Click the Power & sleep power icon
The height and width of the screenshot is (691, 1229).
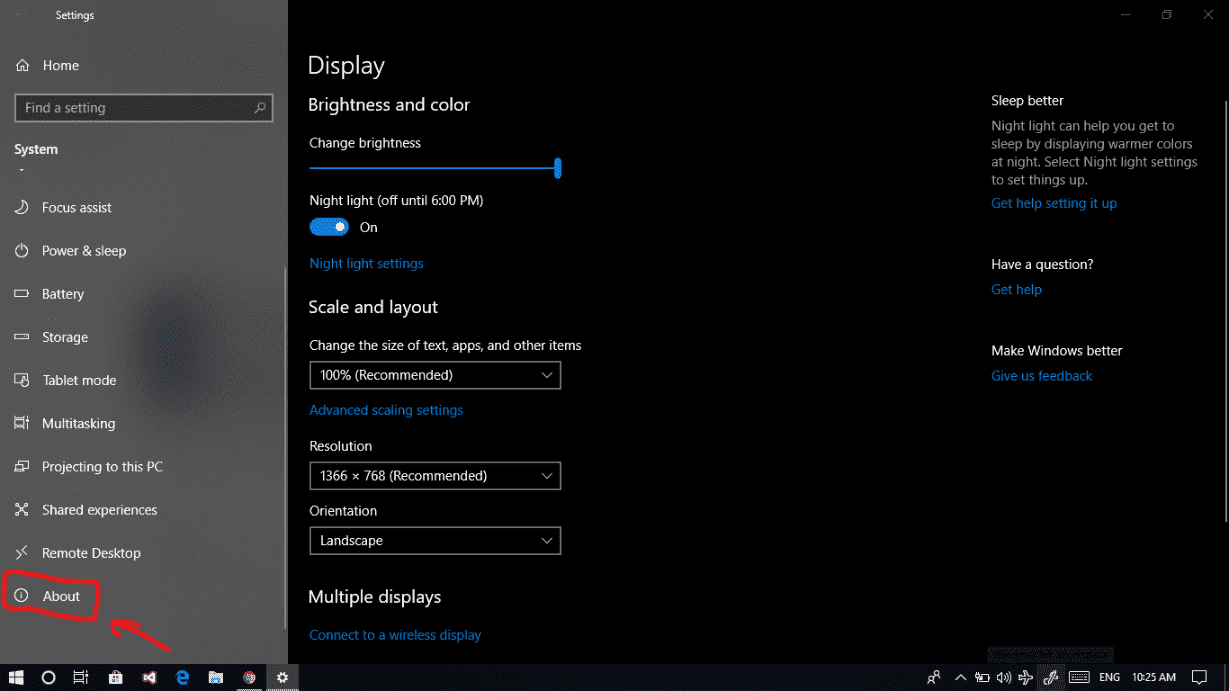coord(21,250)
